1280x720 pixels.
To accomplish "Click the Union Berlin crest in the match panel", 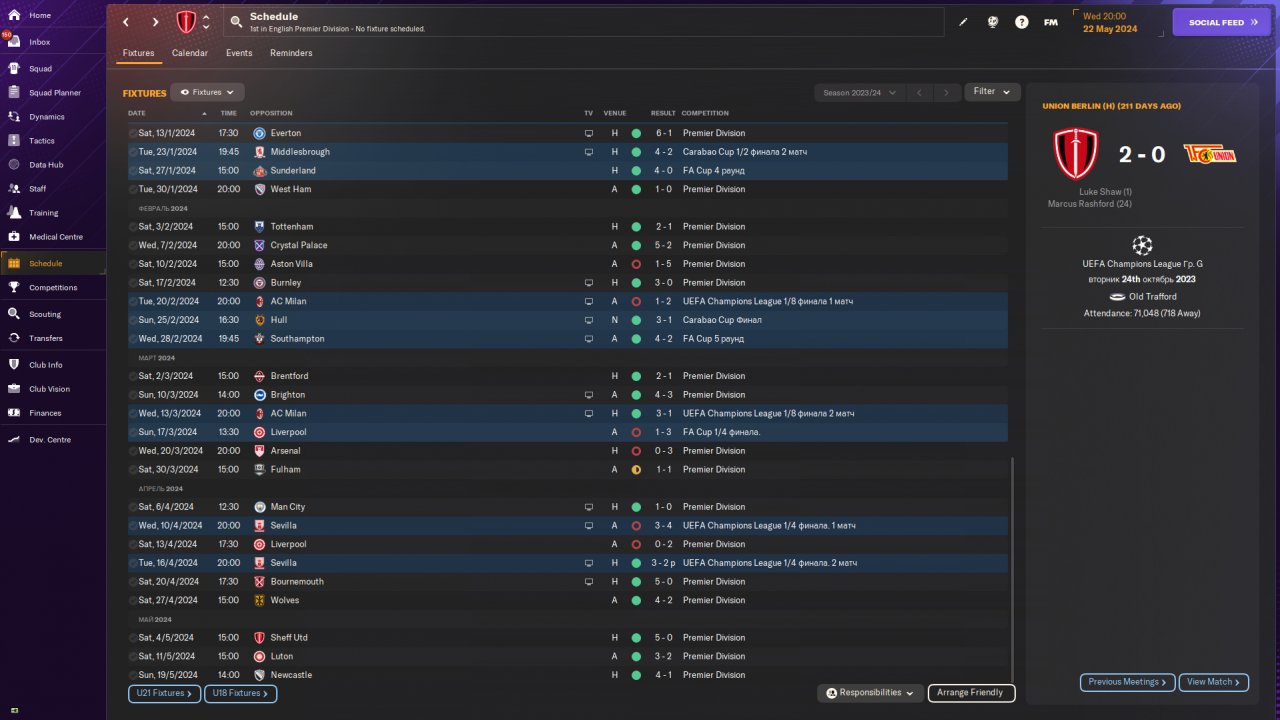I will 1210,154.
